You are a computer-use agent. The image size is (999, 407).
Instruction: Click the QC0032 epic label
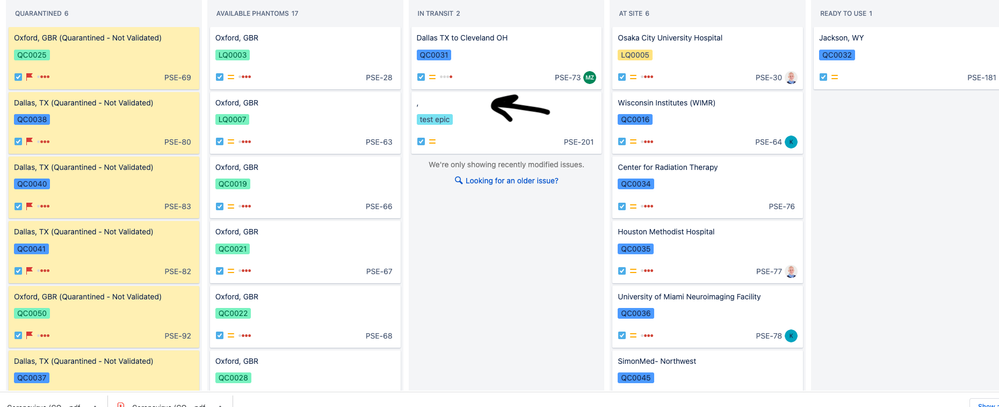837,55
